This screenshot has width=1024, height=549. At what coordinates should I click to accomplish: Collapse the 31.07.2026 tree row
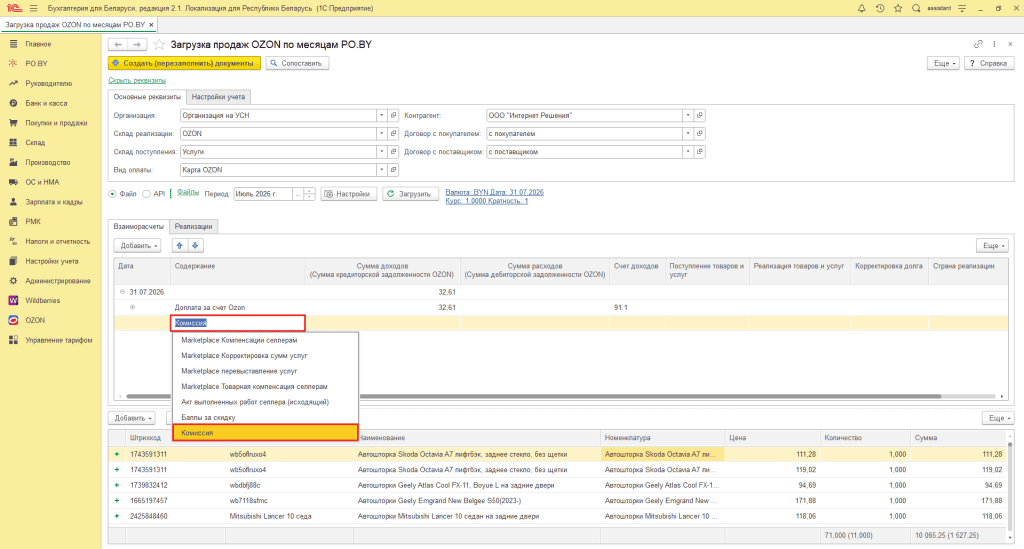point(122,292)
